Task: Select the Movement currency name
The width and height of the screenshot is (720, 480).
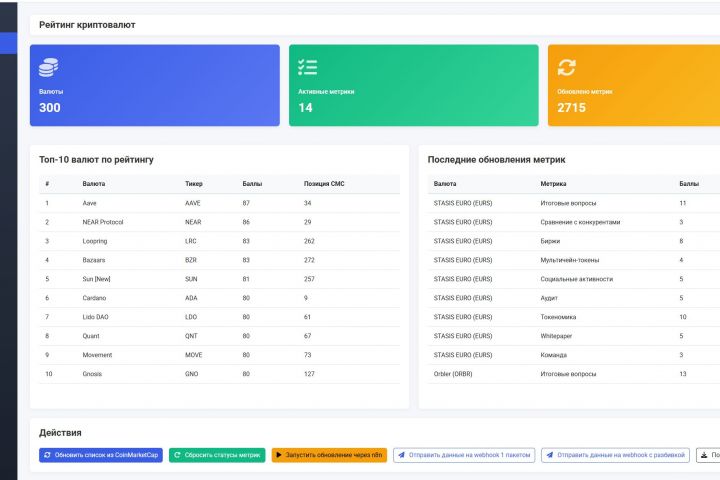Action: click(97, 355)
